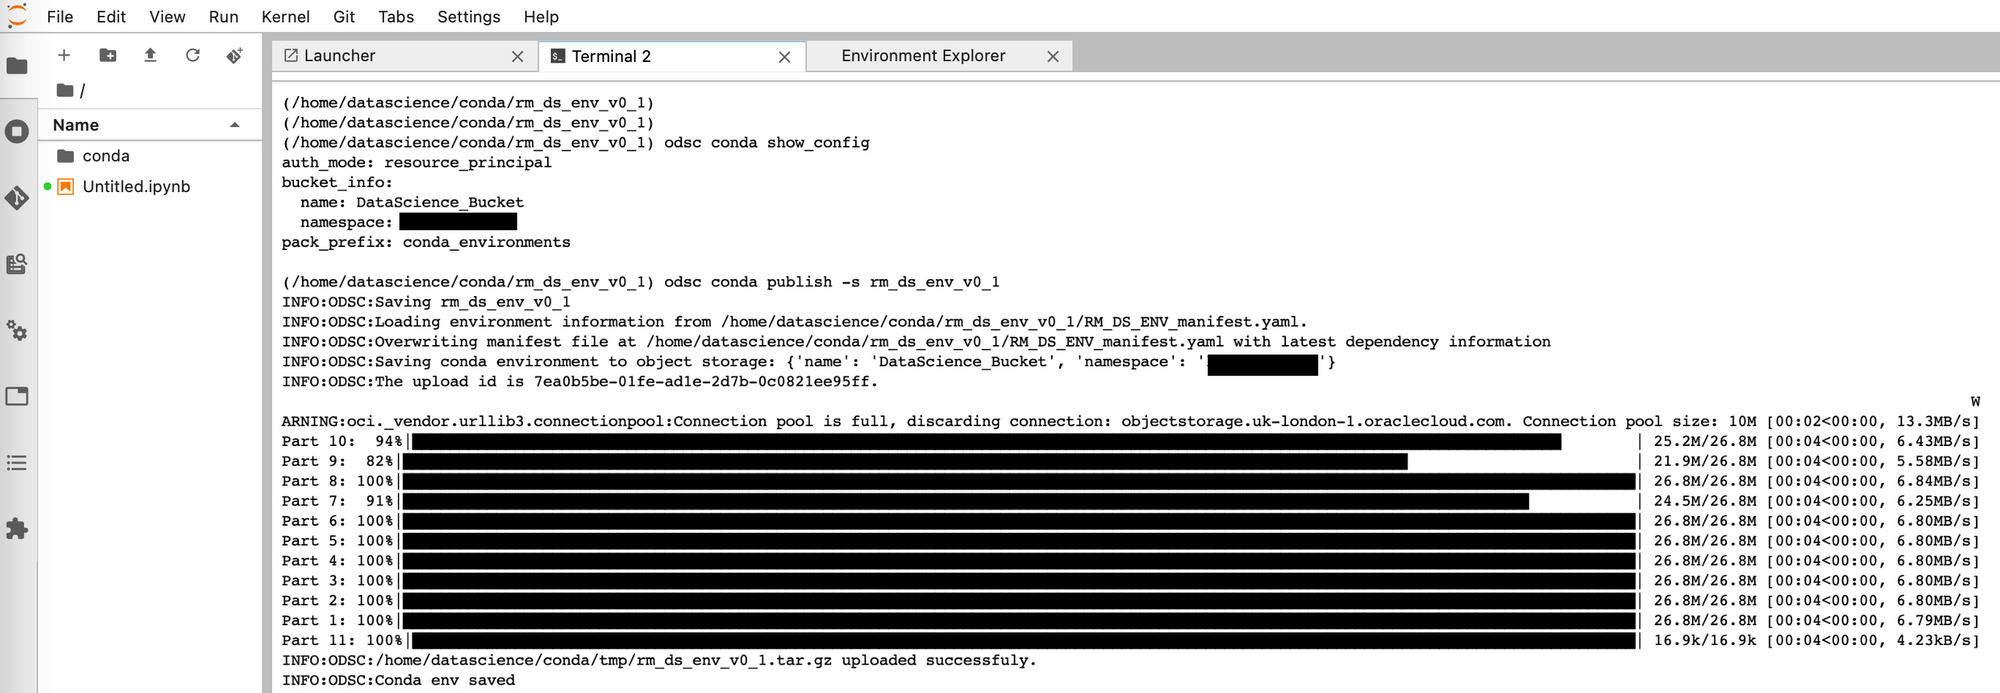Open the Table of Contents panel
Viewport: 2000px width, 693px height.
[x=17, y=463]
